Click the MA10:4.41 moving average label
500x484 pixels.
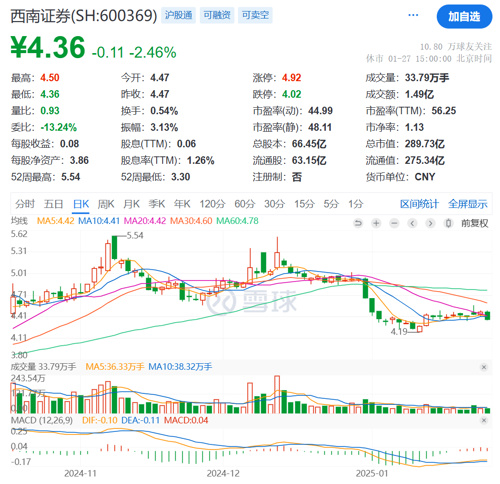click(99, 221)
